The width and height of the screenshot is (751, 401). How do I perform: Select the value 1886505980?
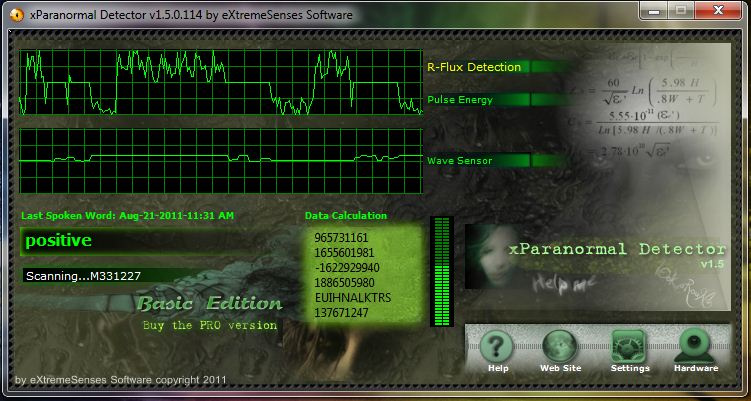(x=344, y=283)
